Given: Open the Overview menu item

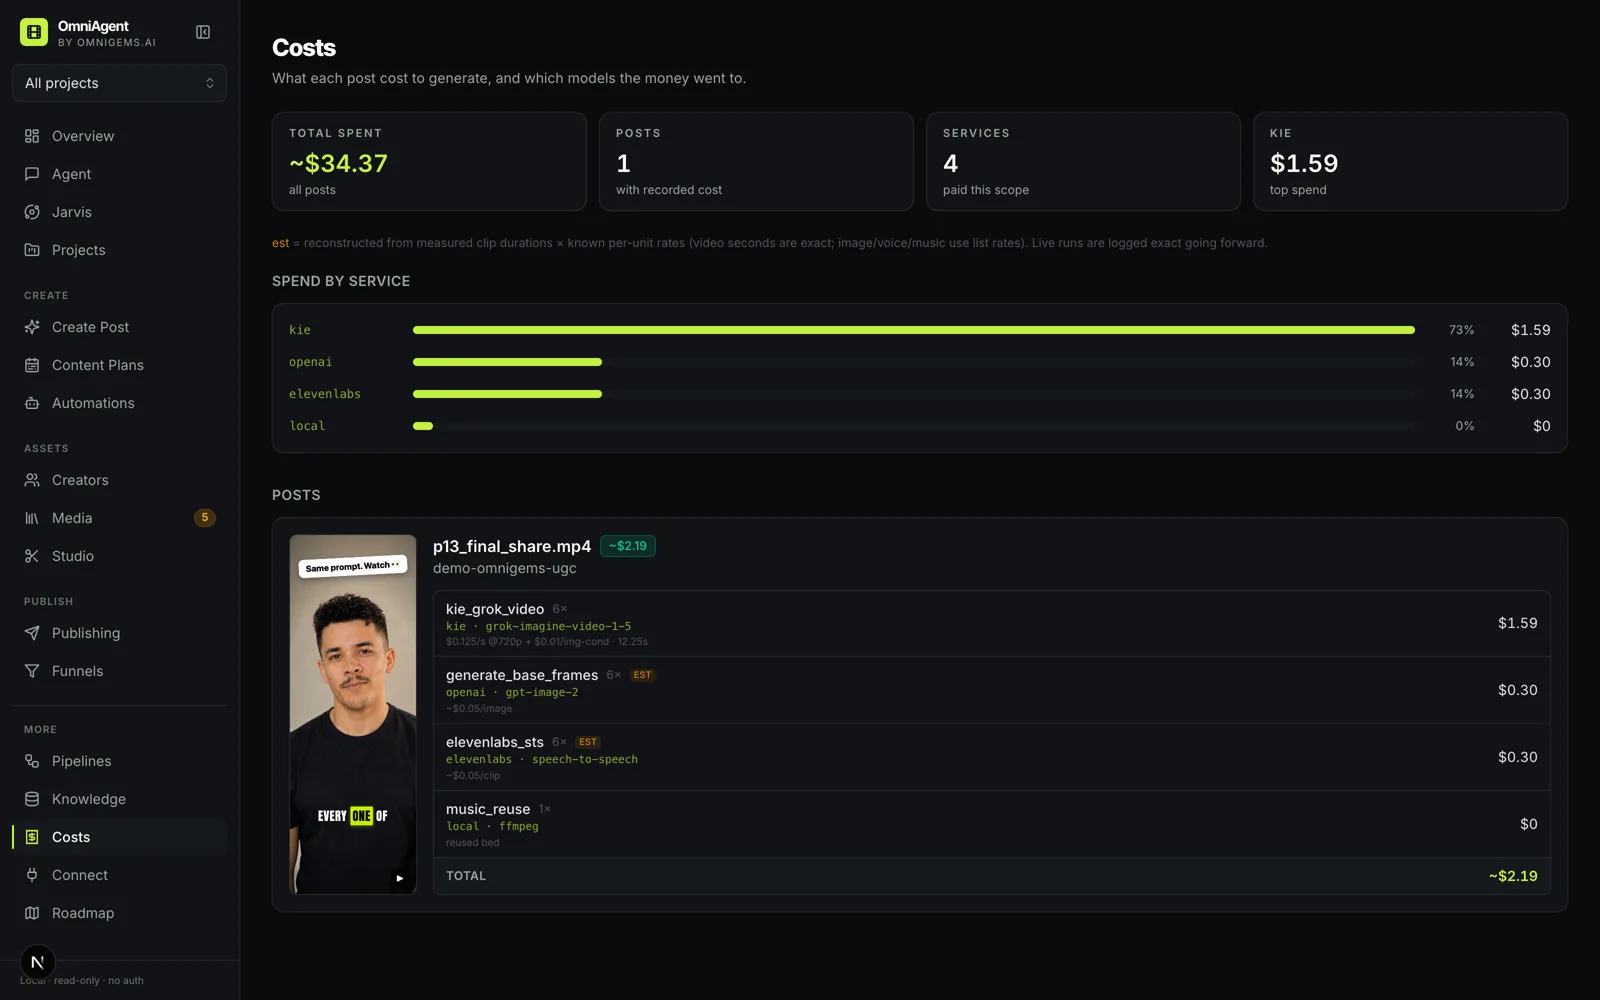Looking at the screenshot, I should [x=83, y=136].
